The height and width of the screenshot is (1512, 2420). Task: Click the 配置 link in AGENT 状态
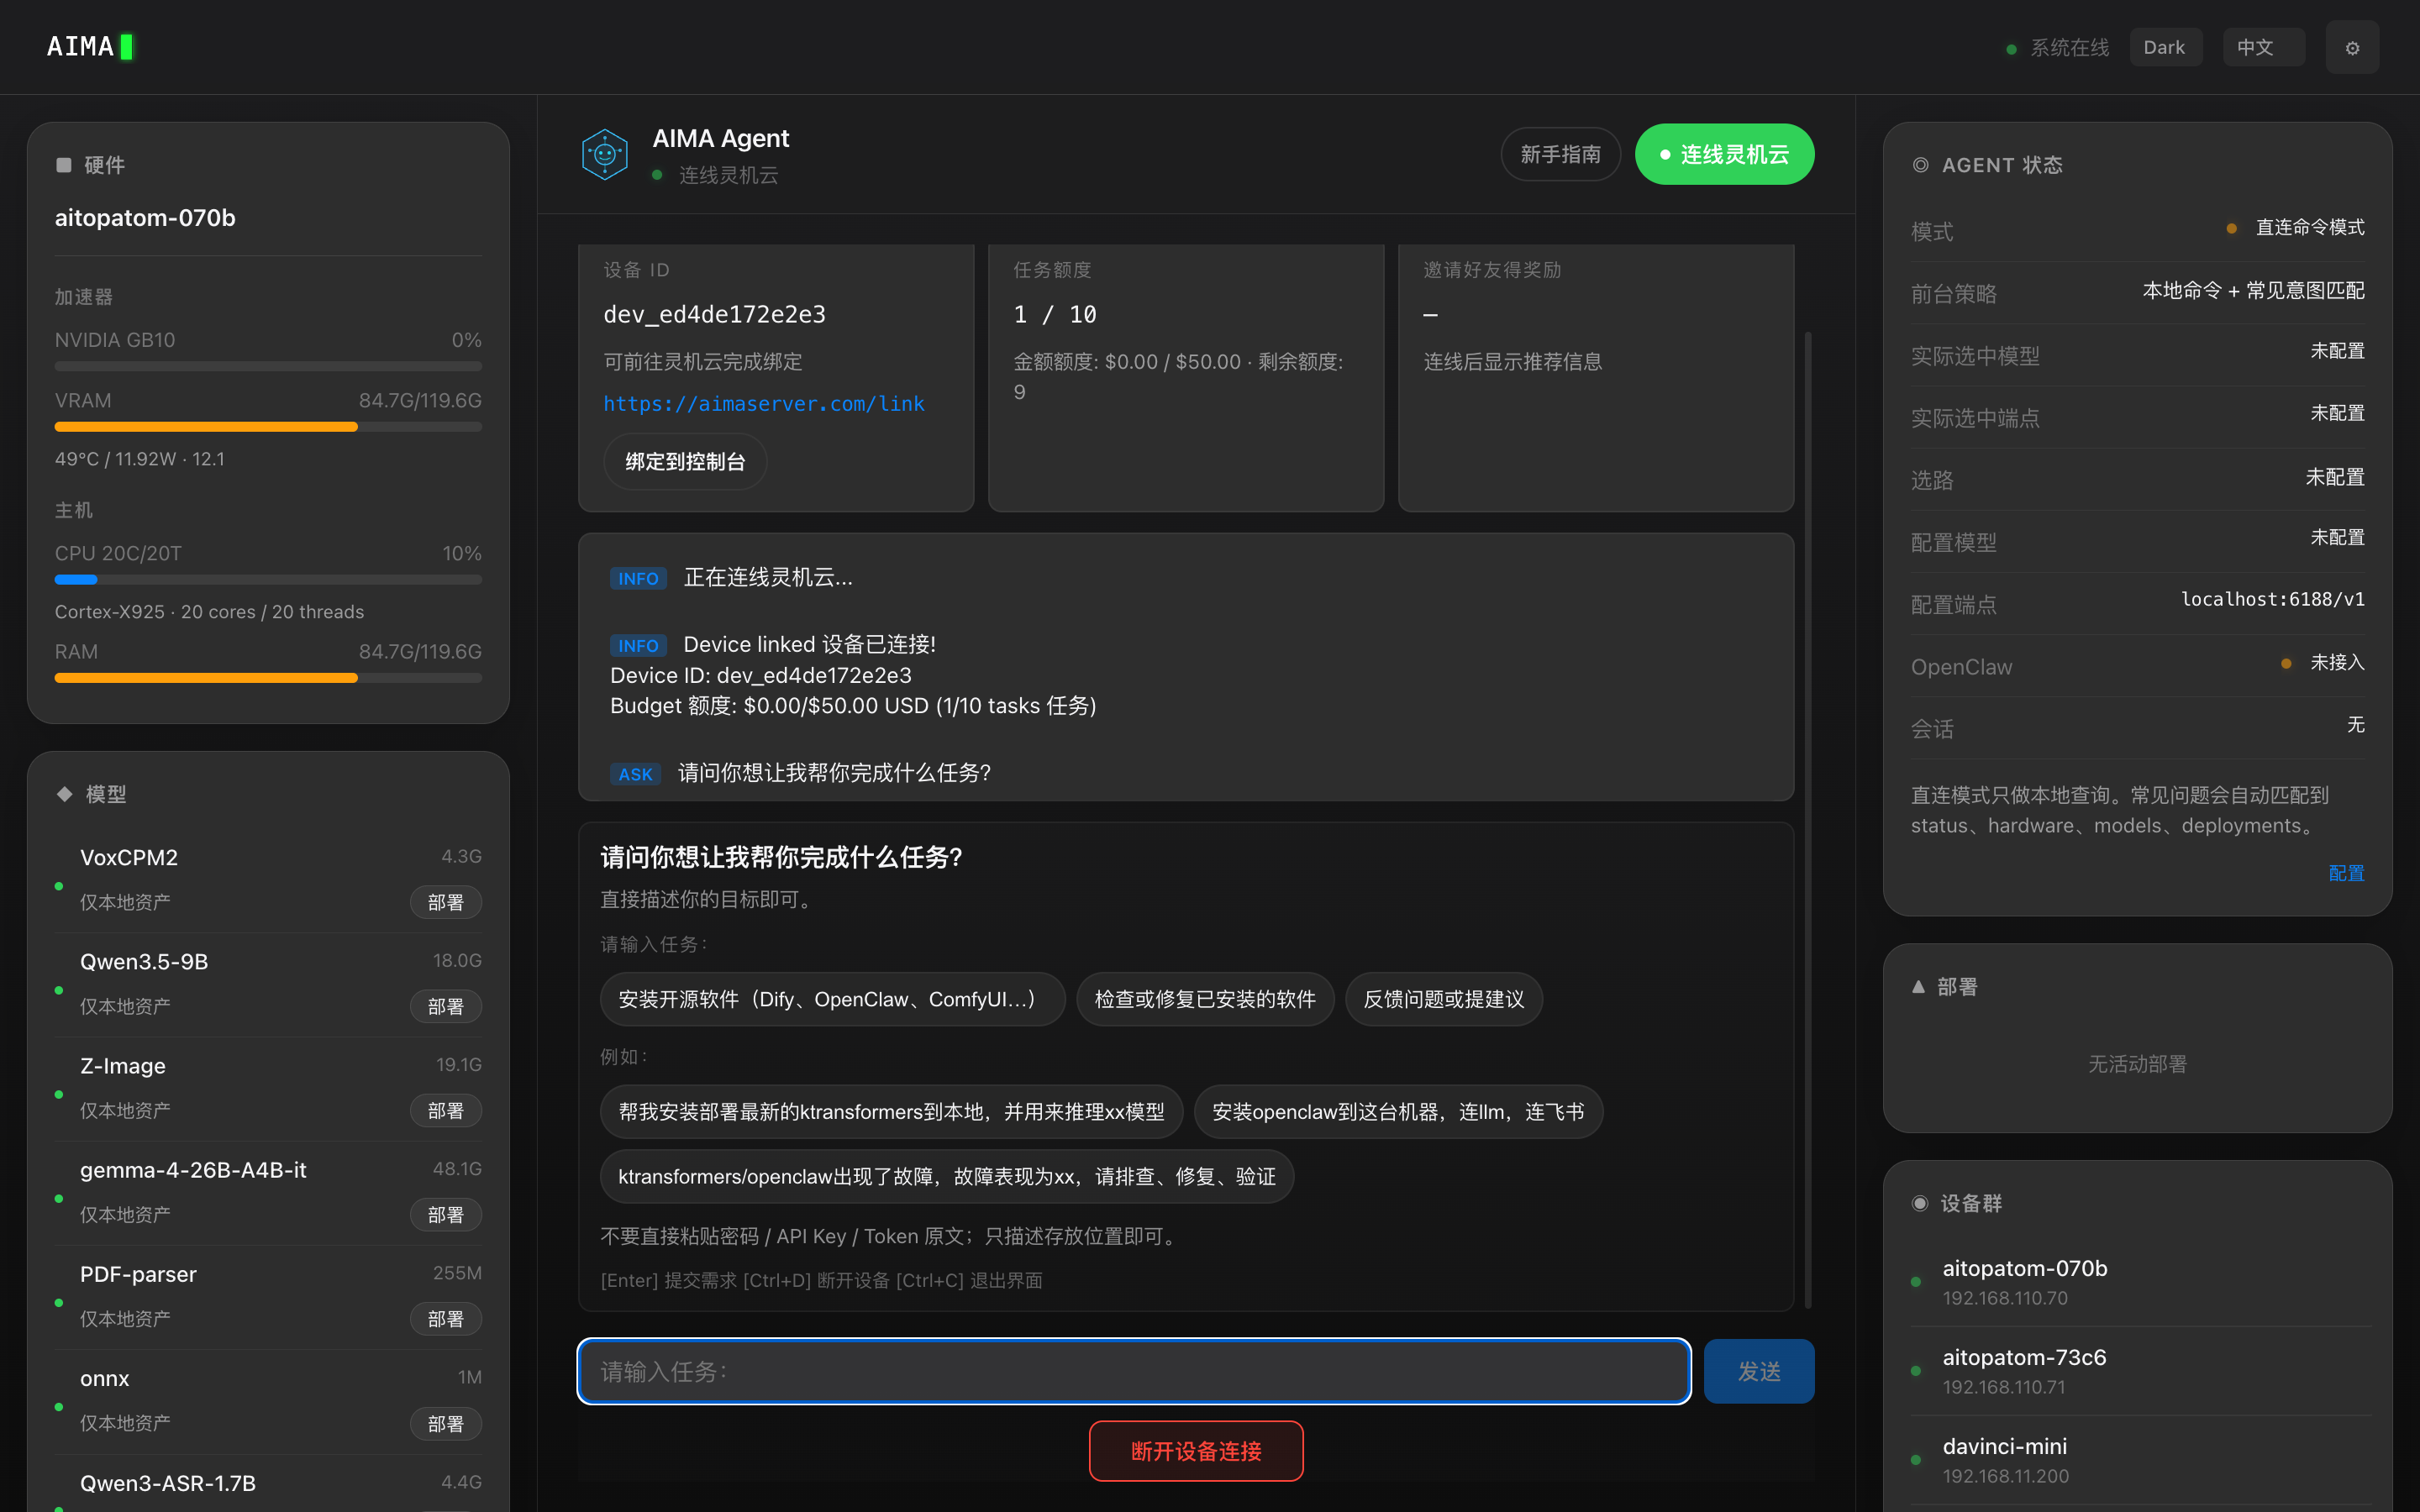coord(2348,873)
